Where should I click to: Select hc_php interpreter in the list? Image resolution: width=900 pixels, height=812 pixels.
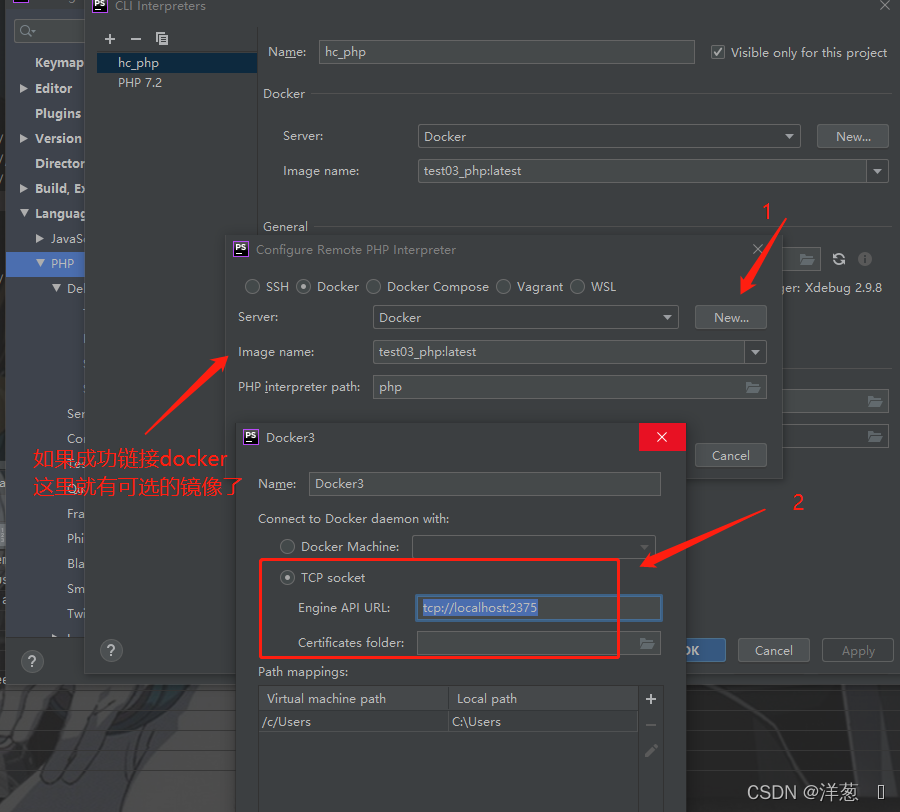[x=177, y=63]
